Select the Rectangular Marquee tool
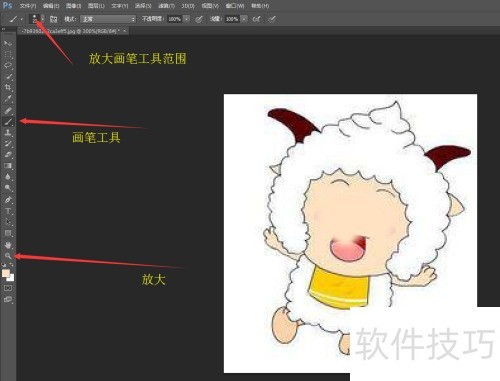 [x=8, y=54]
